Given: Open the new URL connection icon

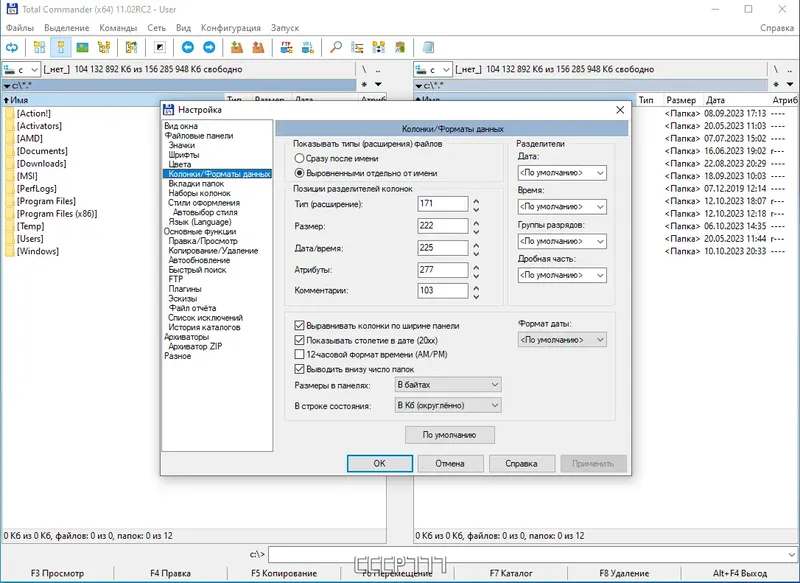Looking at the screenshot, I should pyautogui.click(x=308, y=48).
